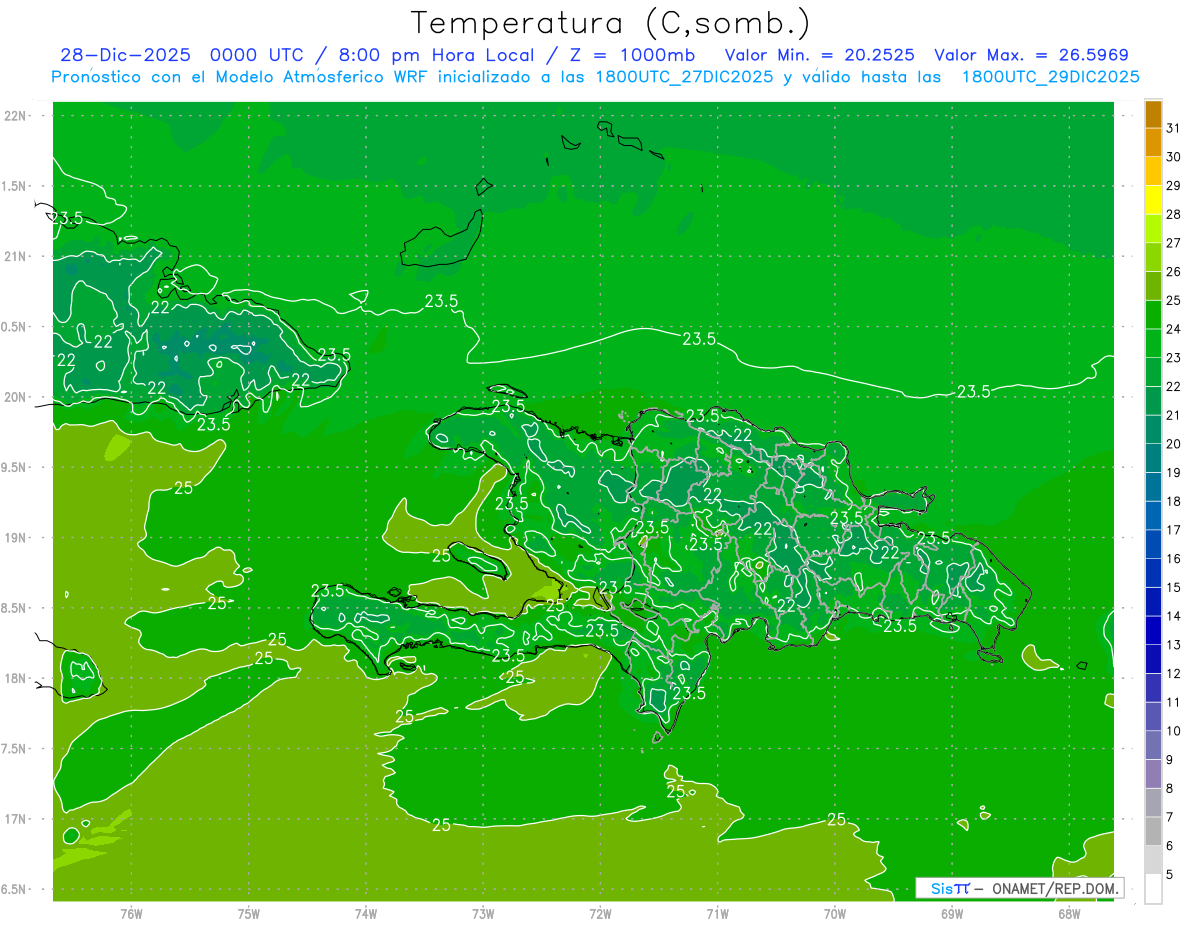Click the colorbar label '27'
1200x927 pixels.
point(1173,243)
